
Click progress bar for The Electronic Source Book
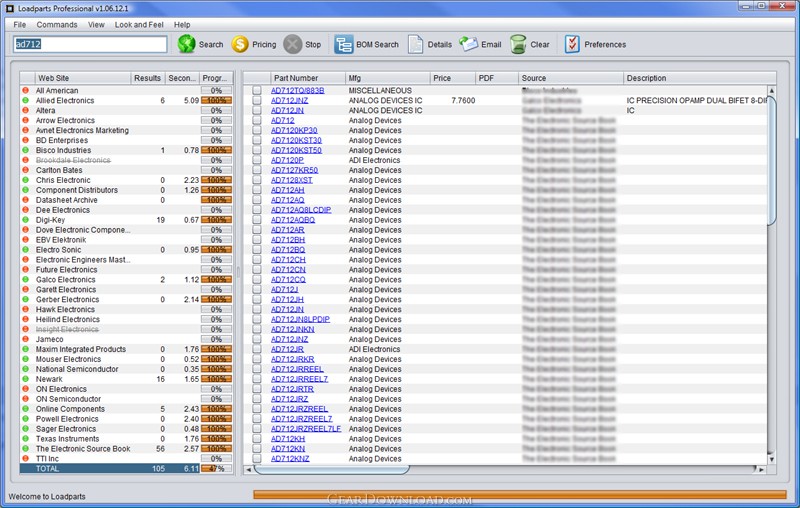point(216,448)
